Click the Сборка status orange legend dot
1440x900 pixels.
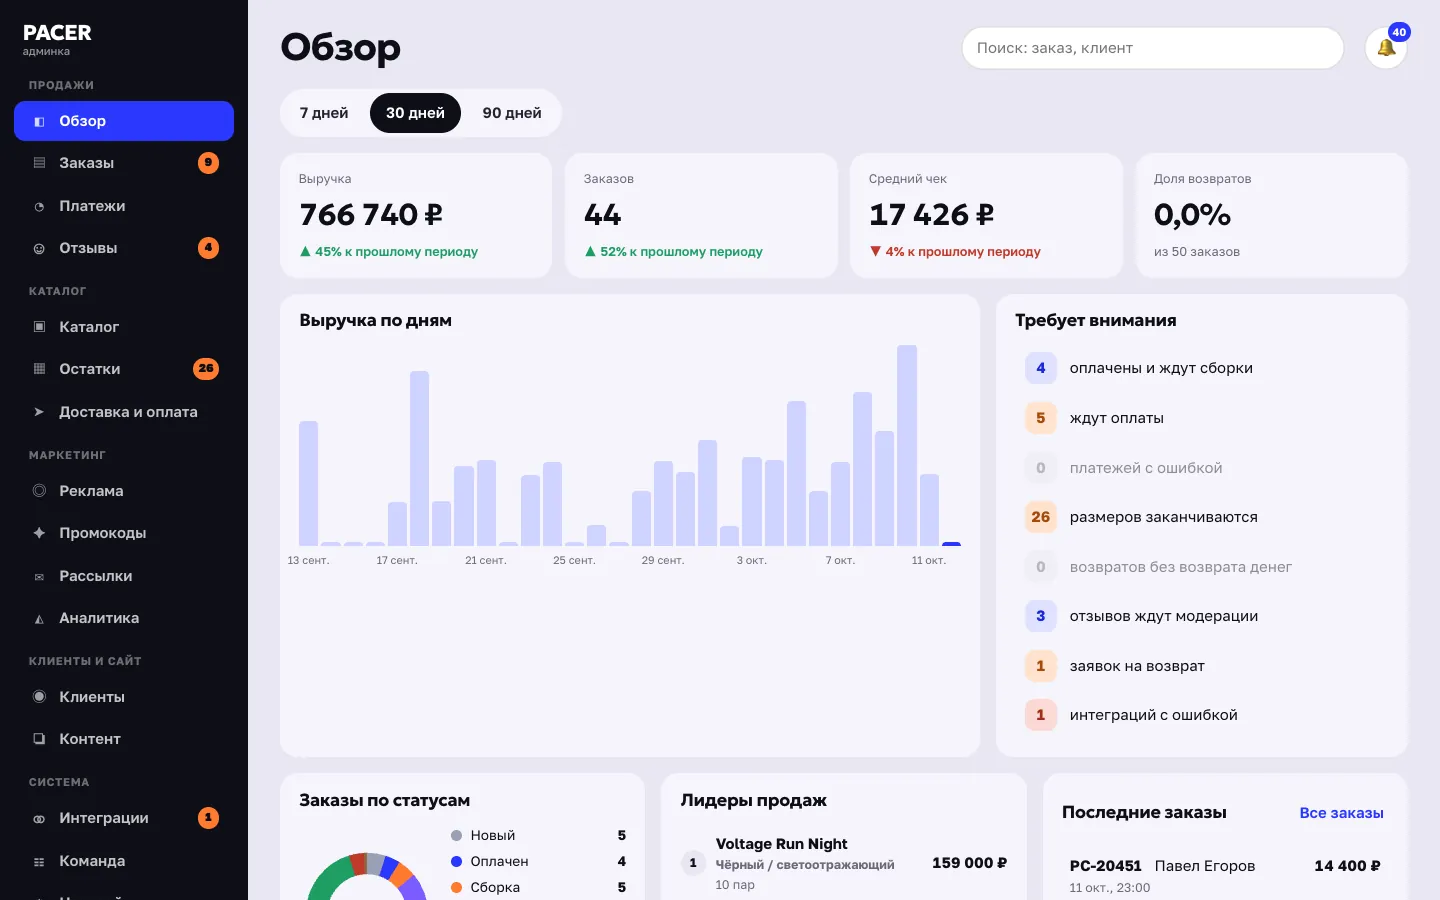tap(456, 887)
